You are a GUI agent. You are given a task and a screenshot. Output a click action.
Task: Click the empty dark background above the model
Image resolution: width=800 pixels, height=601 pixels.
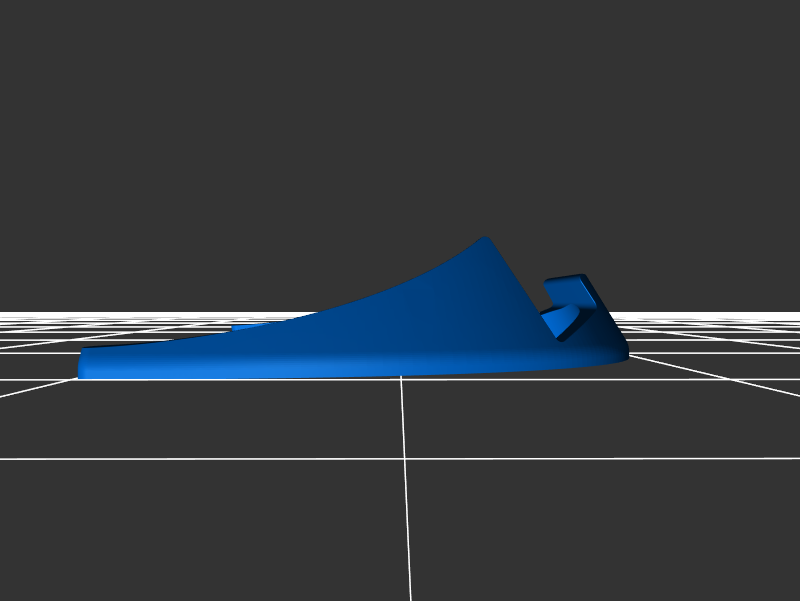(x=400, y=120)
